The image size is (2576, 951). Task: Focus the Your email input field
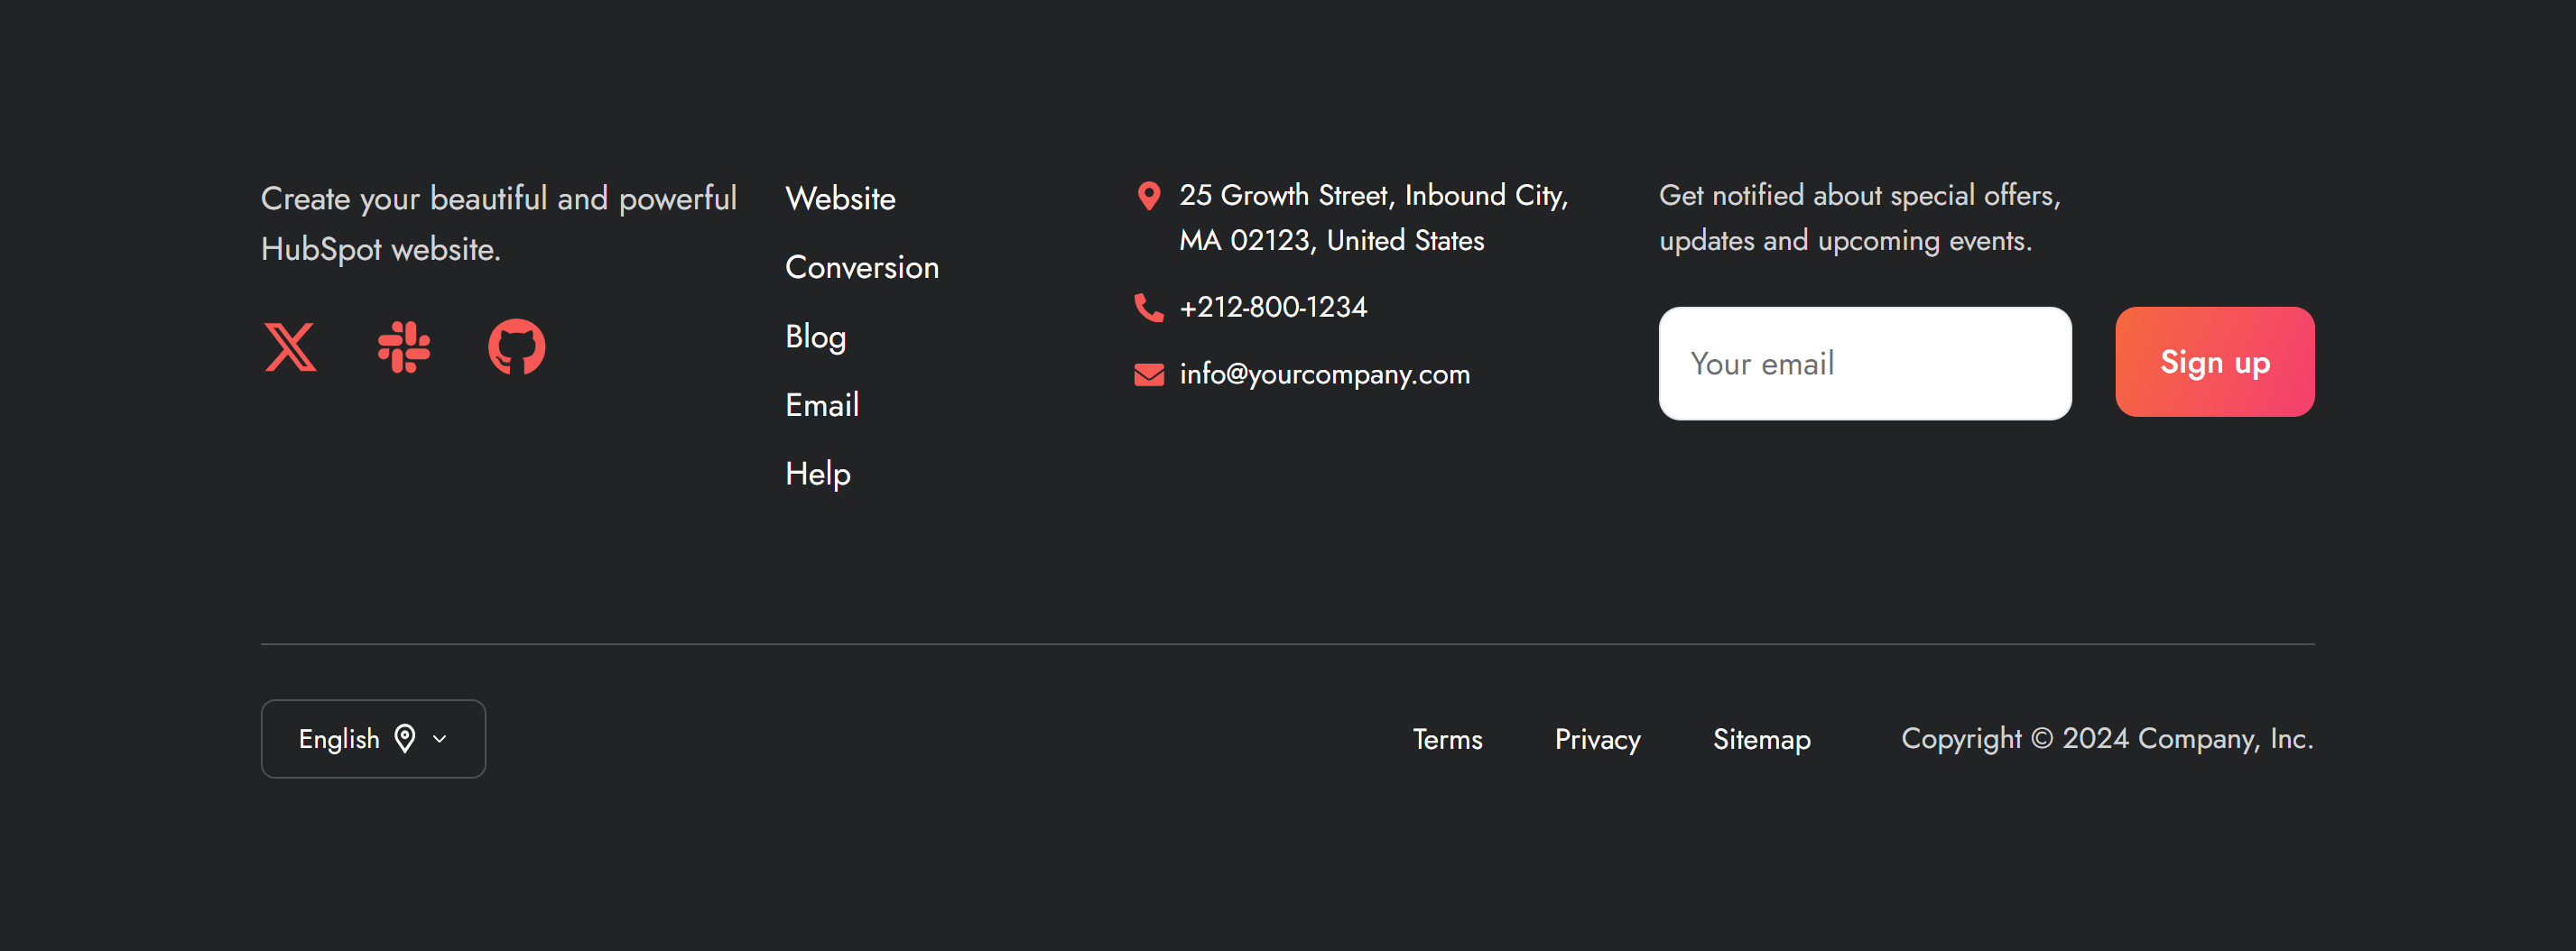tap(1864, 363)
